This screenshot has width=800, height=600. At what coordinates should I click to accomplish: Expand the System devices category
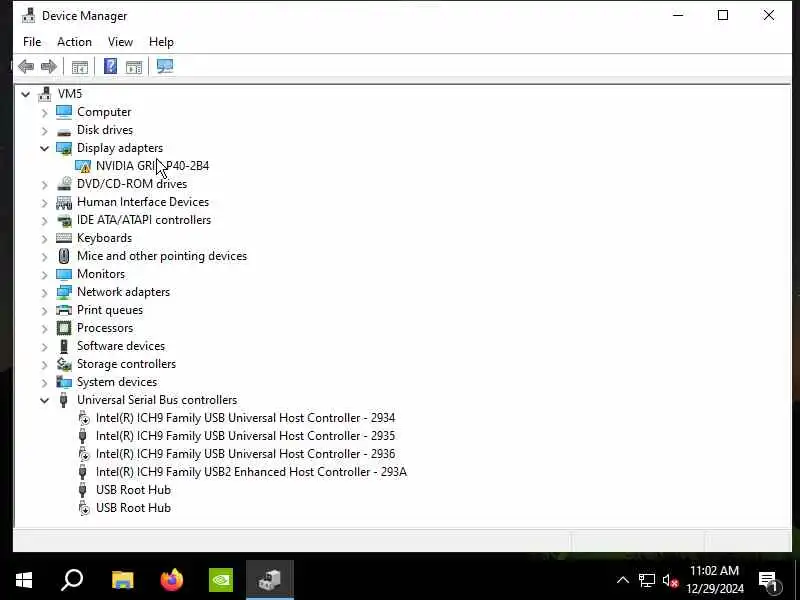point(44,383)
